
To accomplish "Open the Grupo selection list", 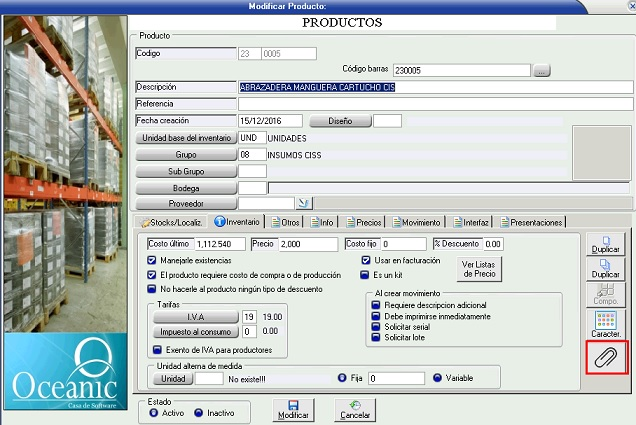I will pos(186,155).
